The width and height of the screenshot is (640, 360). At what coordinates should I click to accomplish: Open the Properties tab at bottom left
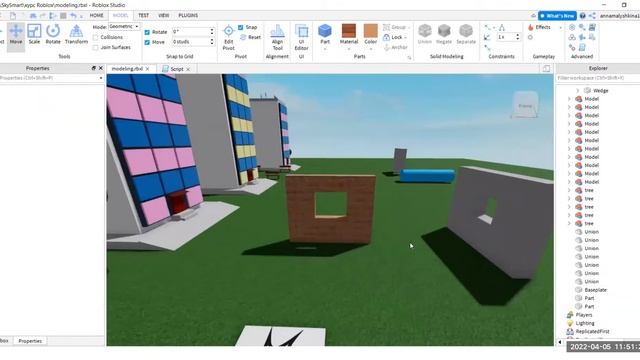(x=30, y=341)
